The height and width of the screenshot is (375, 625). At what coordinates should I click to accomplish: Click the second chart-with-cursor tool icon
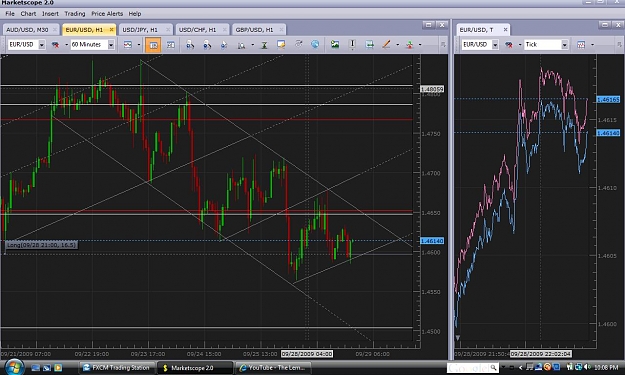207,45
